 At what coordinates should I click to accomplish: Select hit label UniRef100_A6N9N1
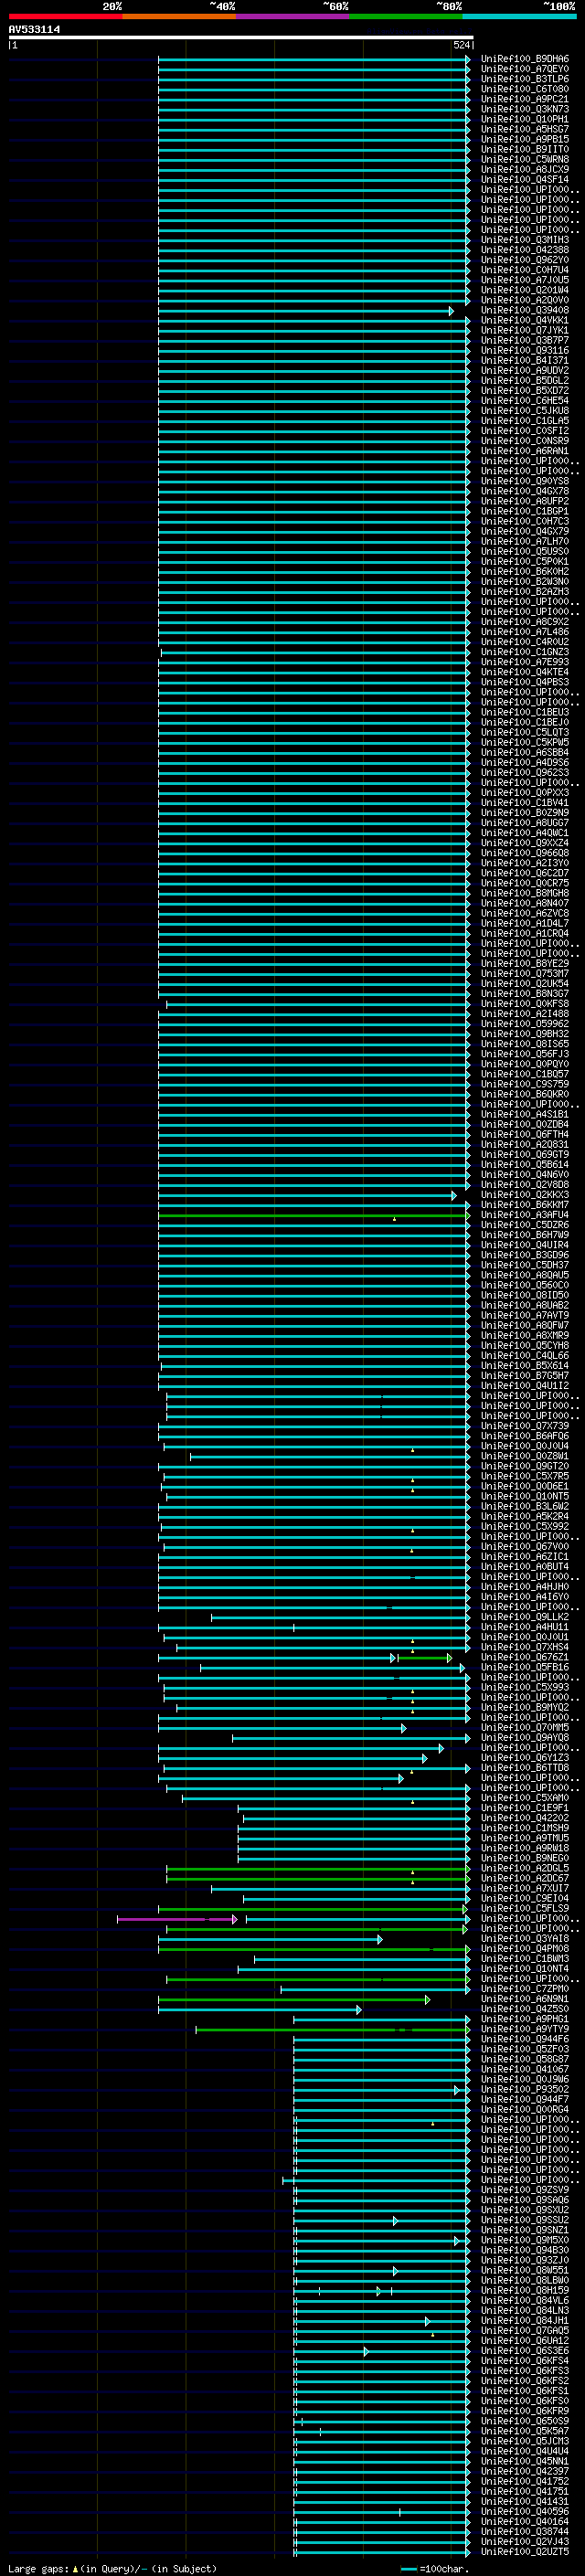pos(525,1998)
